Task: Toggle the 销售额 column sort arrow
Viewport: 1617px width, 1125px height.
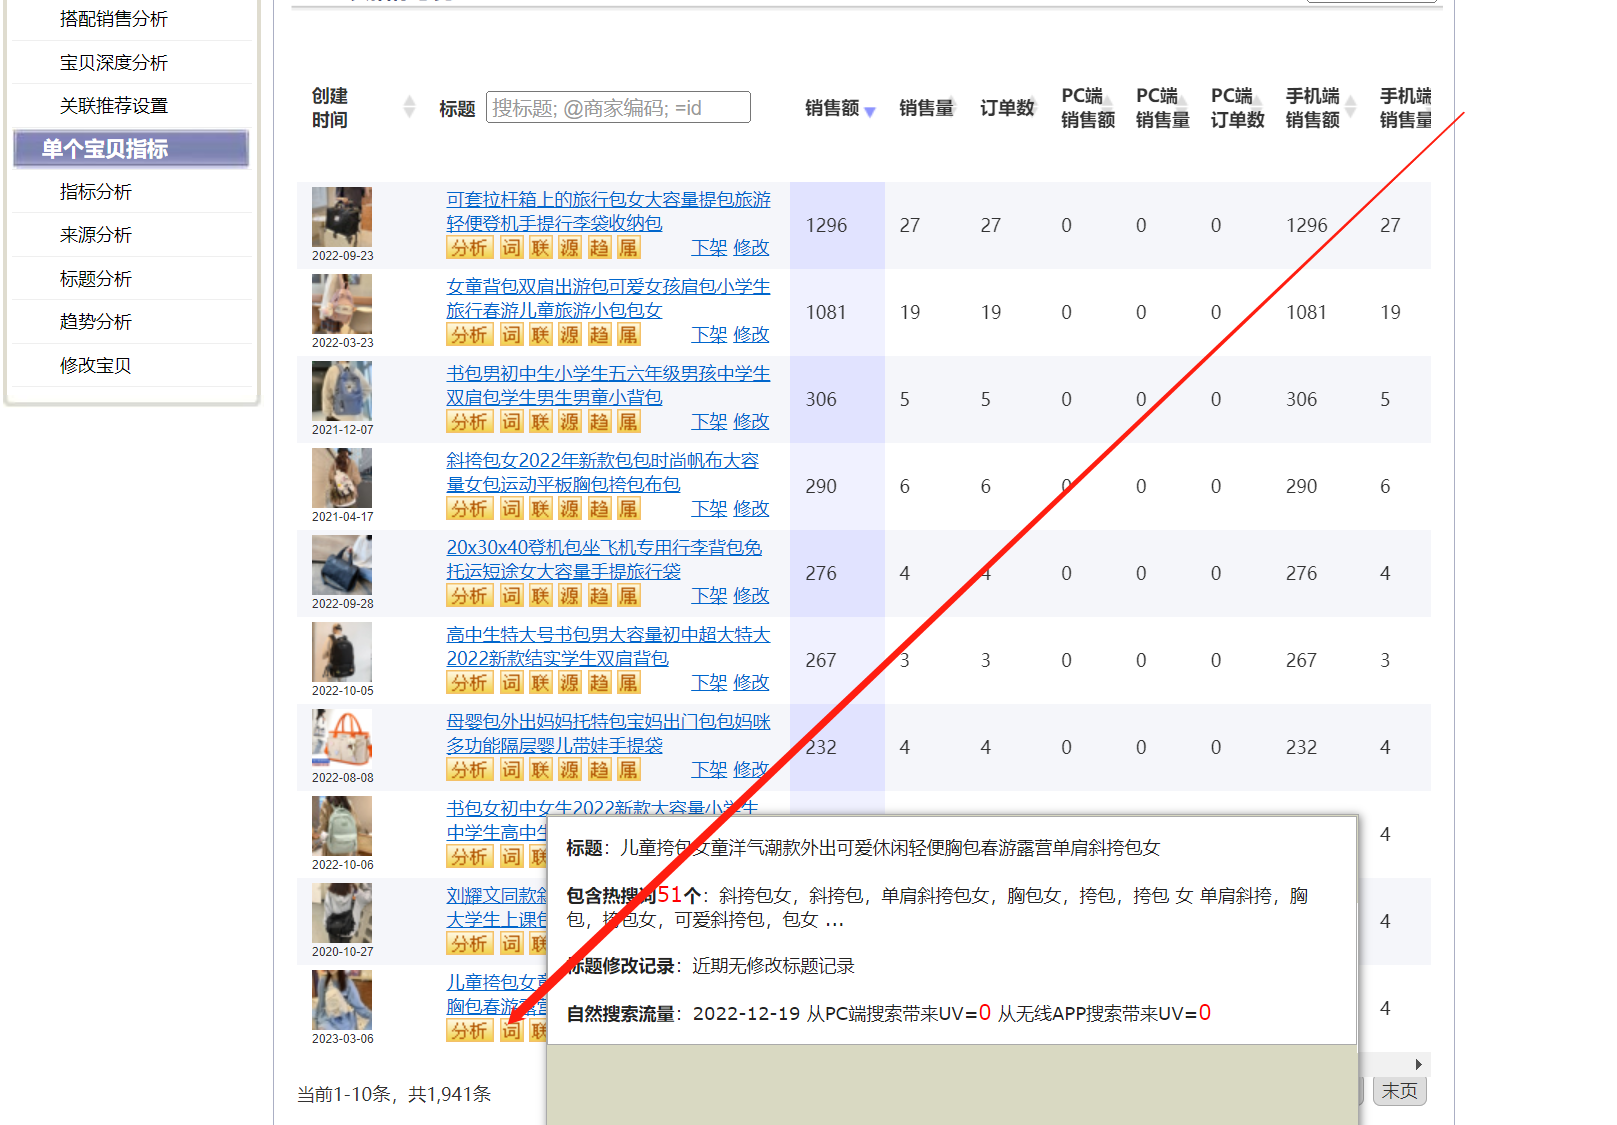Action: [x=870, y=111]
